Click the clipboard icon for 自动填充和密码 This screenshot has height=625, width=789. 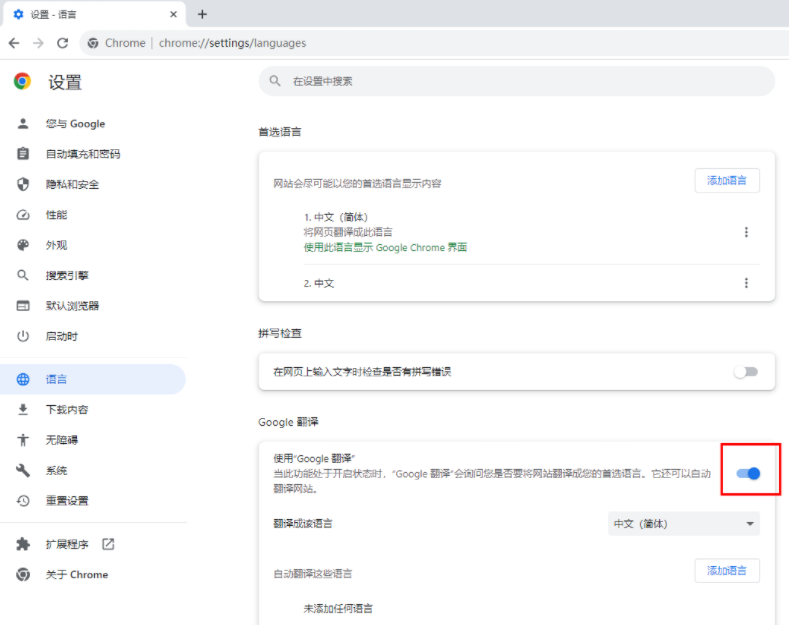23,154
